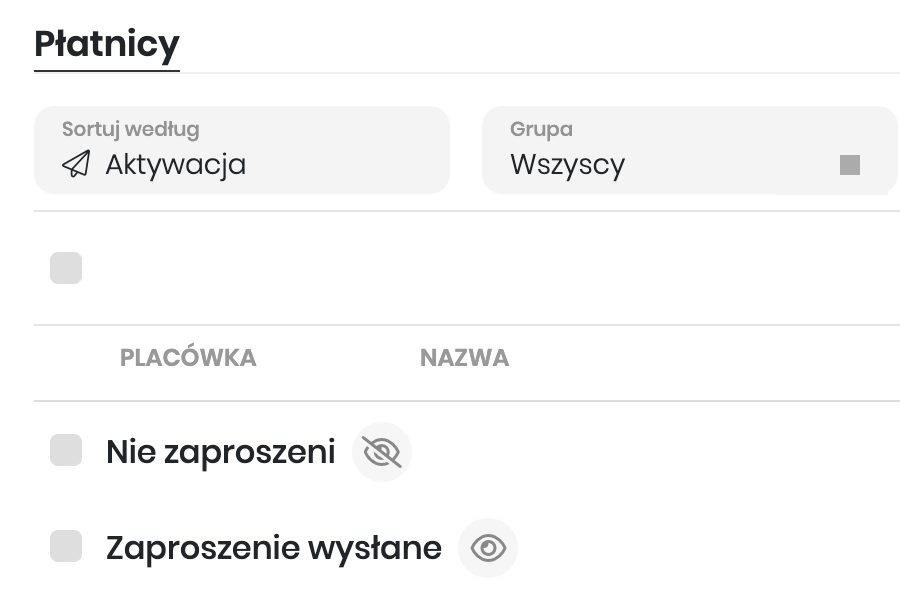
Task: Open the Grupa filter dropdown
Action: pos(690,150)
